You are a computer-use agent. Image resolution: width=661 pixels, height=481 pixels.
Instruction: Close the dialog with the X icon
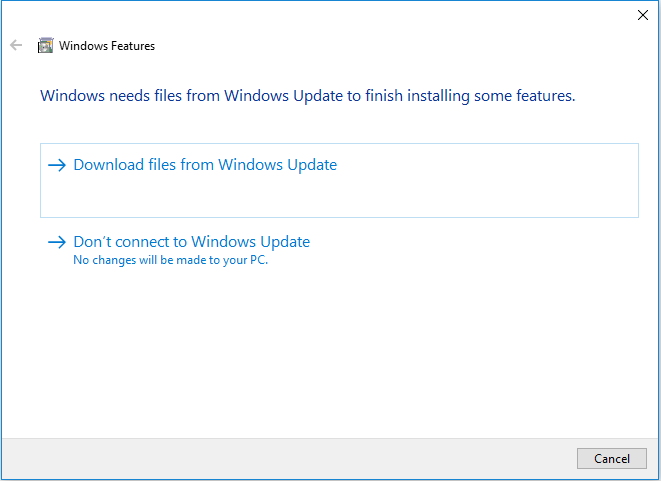tap(642, 15)
